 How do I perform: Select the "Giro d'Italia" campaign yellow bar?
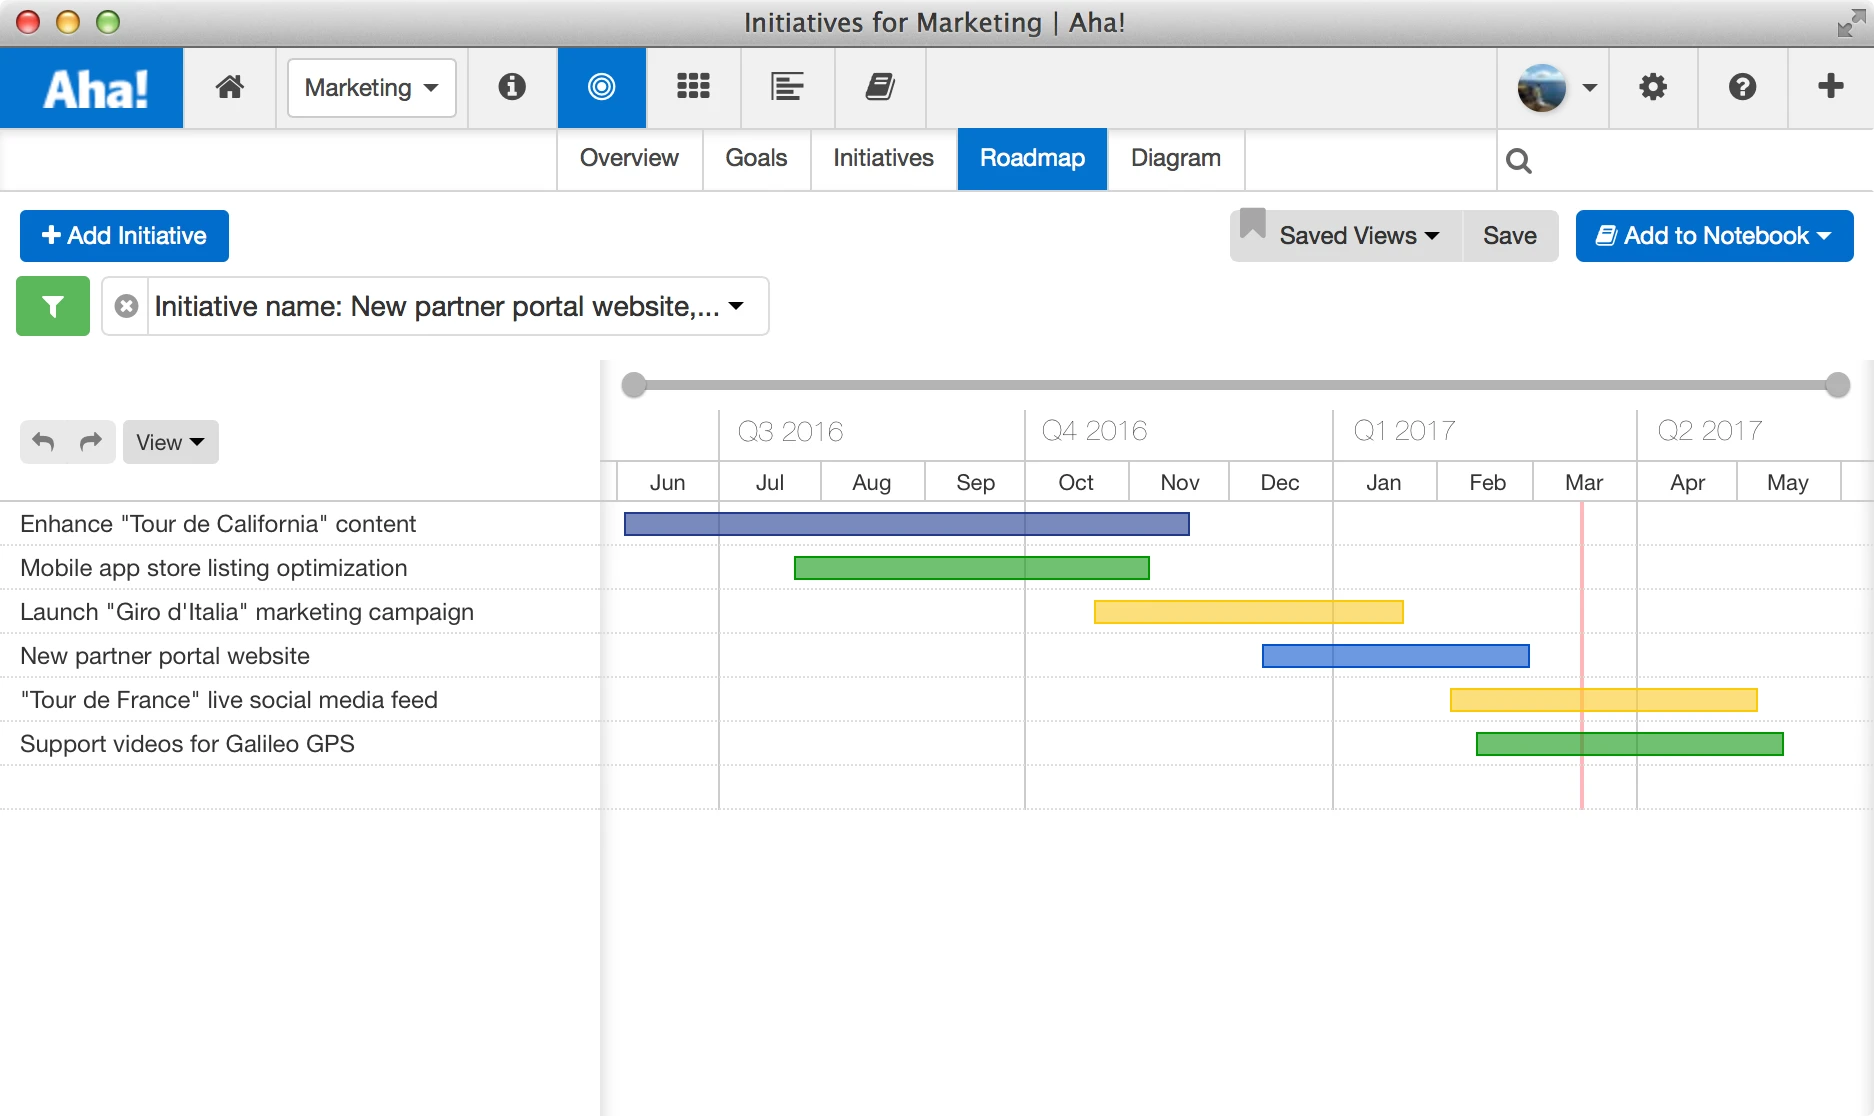click(1249, 612)
